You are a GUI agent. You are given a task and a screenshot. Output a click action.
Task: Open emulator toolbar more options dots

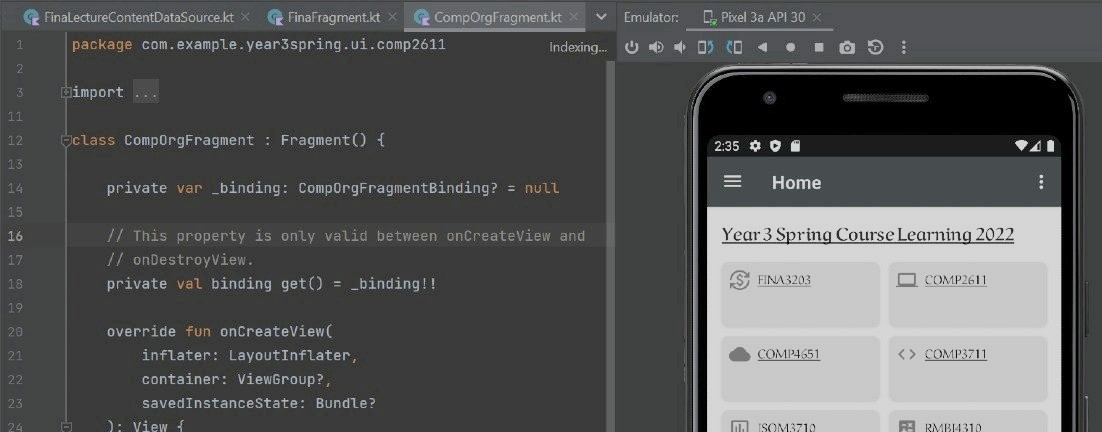pos(904,47)
